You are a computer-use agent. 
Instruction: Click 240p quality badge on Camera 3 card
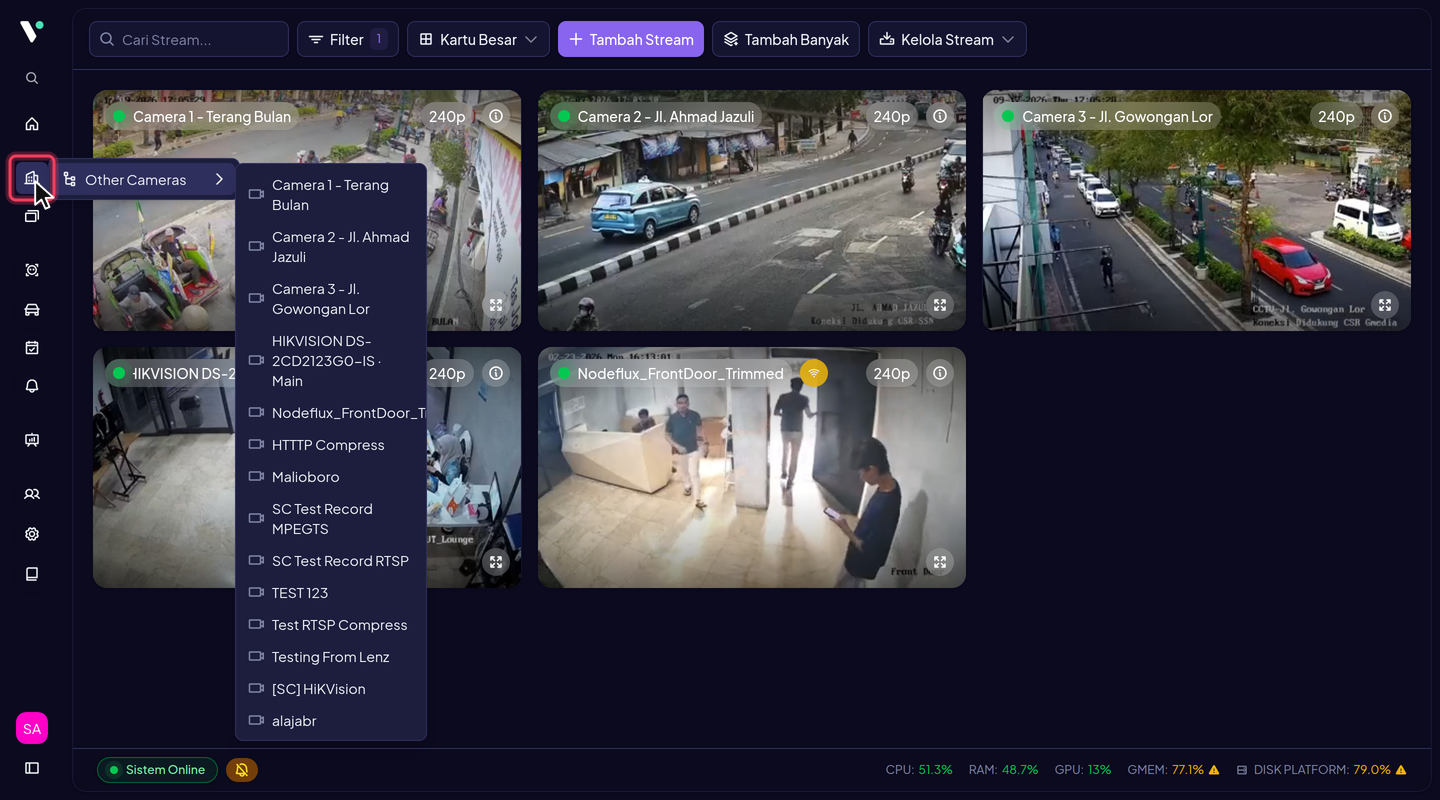click(x=1336, y=117)
